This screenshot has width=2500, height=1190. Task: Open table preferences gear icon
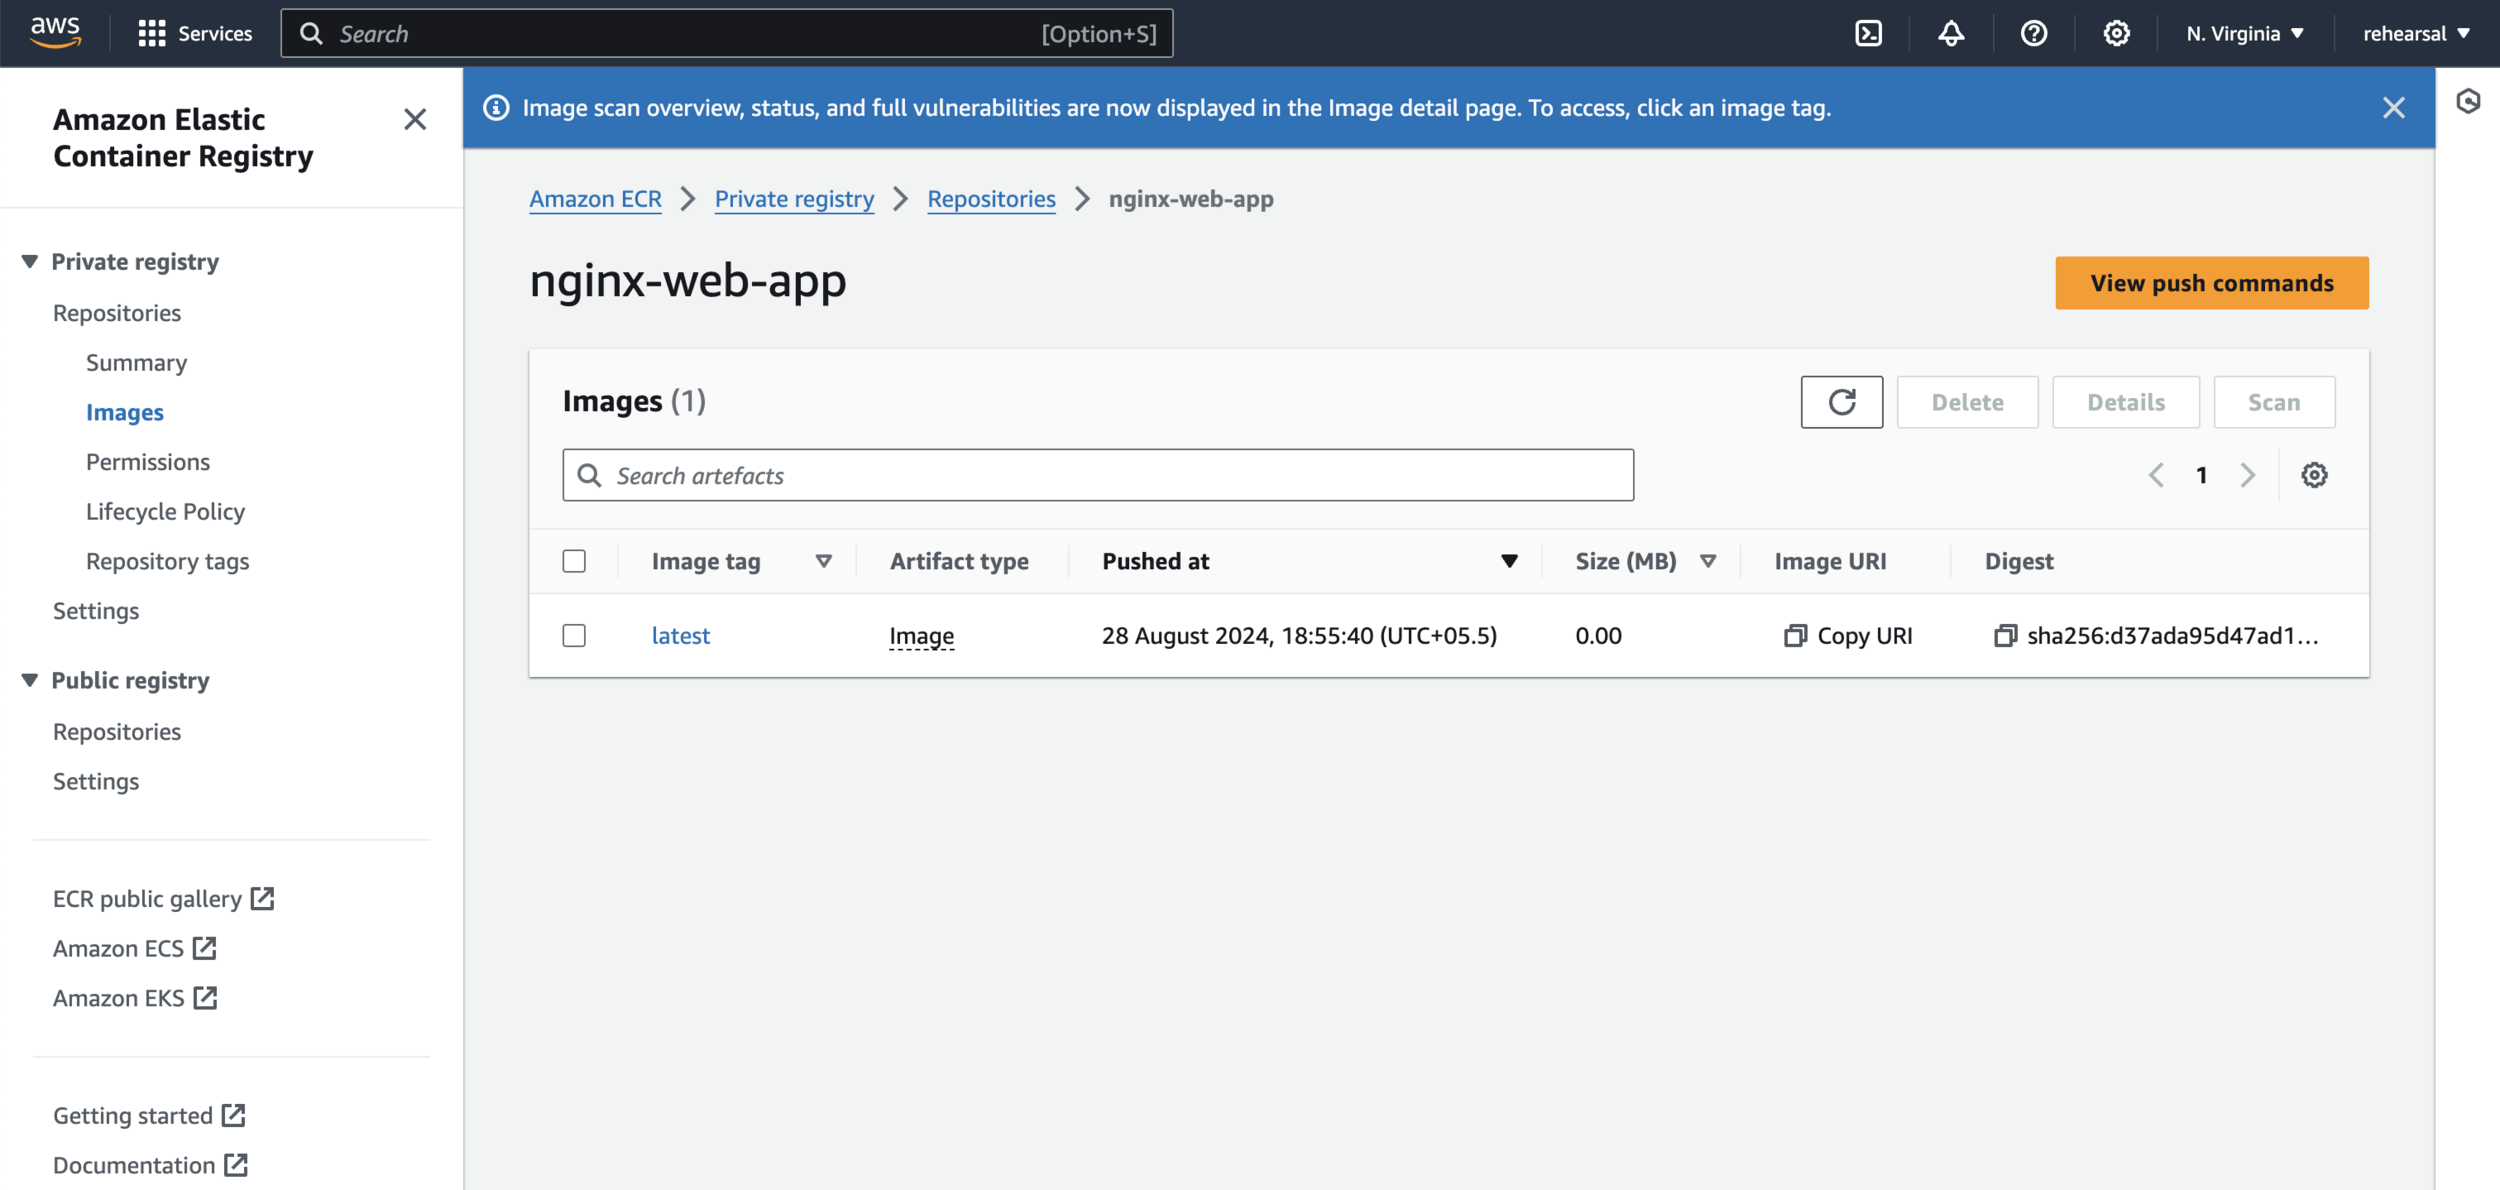point(2314,475)
